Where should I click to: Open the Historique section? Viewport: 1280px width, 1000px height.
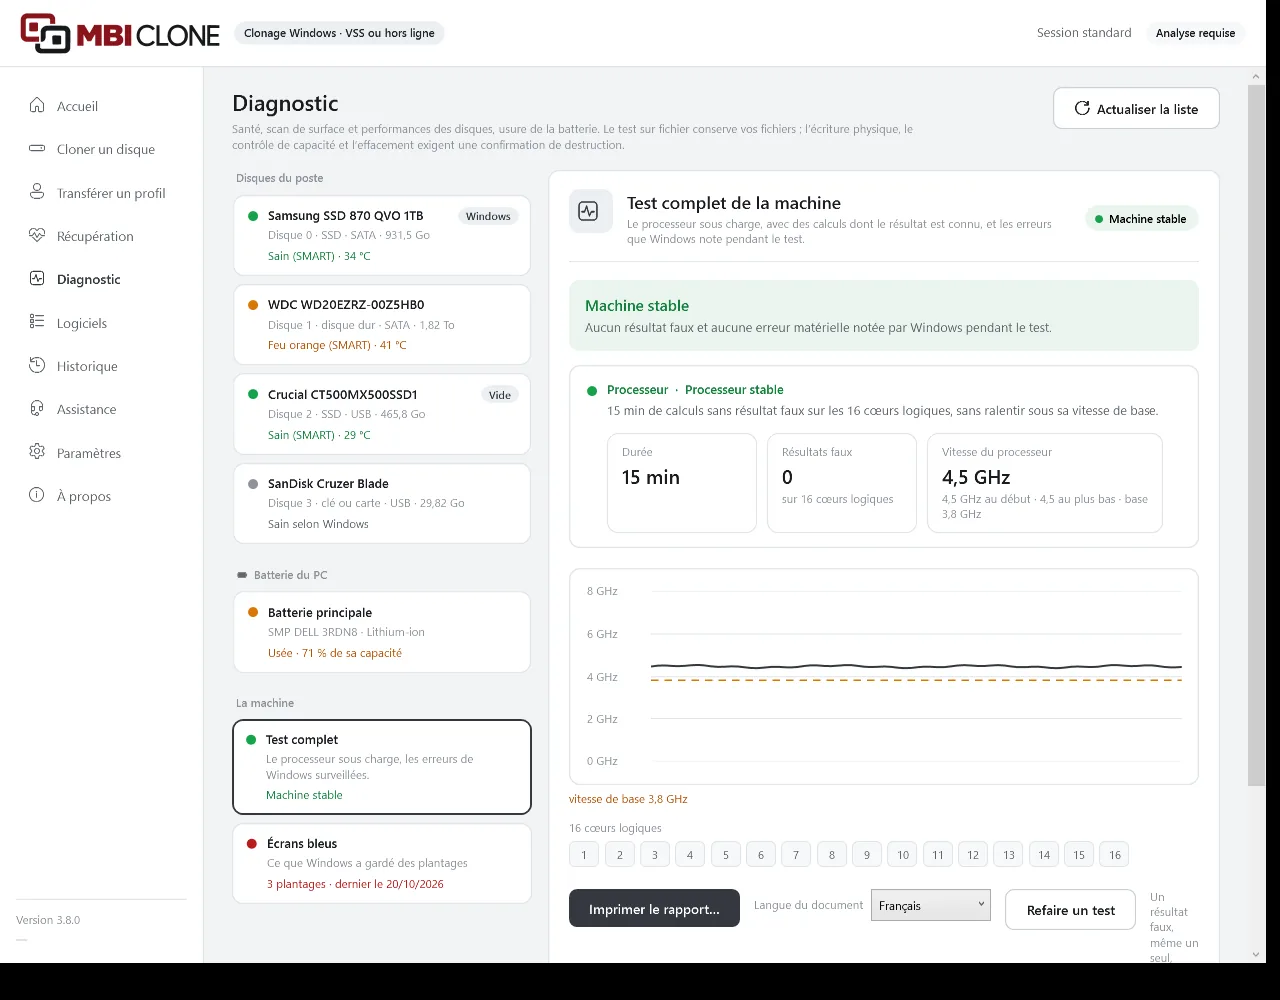pyautogui.click(x=103, y=366)
